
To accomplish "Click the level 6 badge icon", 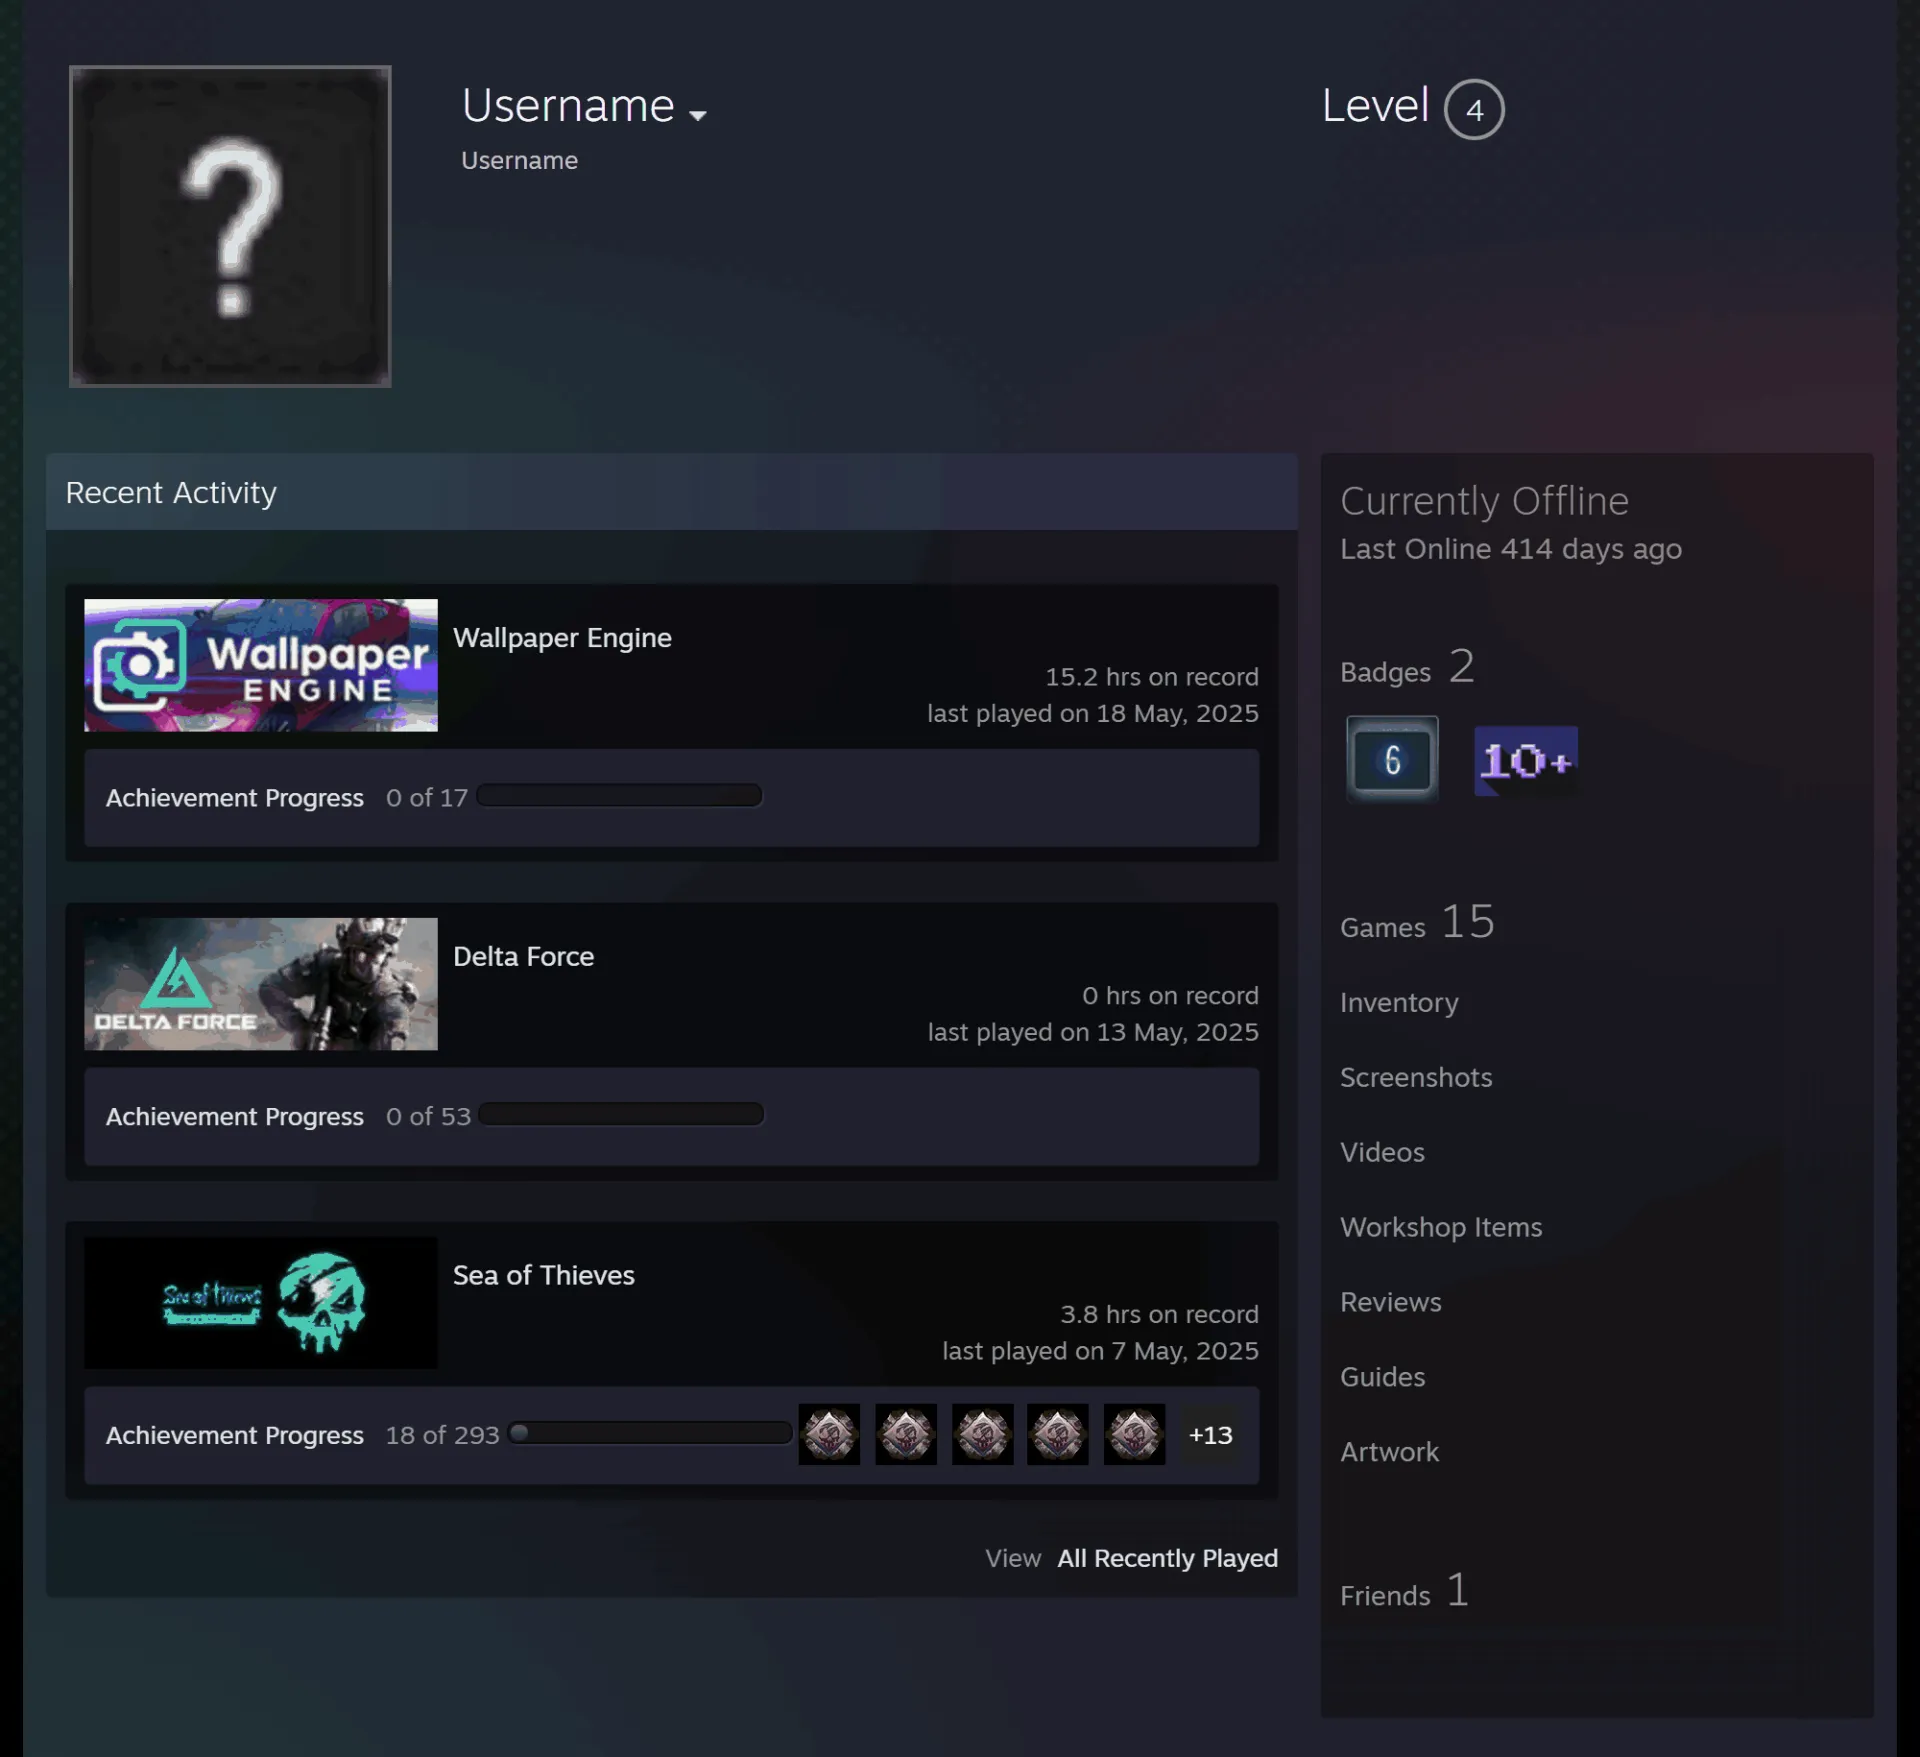I will (1392, 760).
